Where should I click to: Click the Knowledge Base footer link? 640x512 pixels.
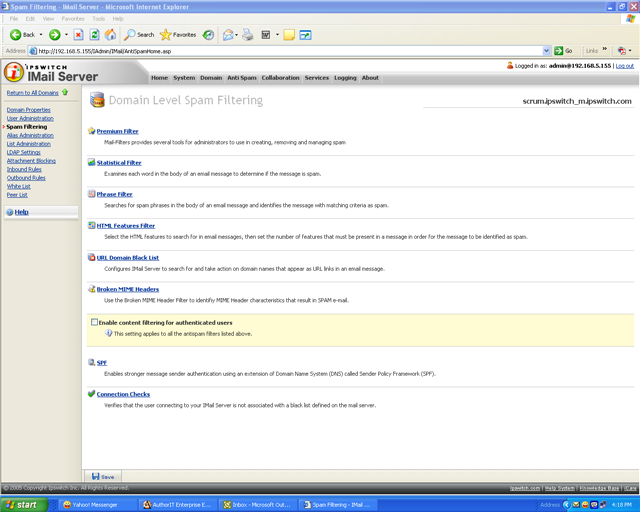(x=599, y=488)
